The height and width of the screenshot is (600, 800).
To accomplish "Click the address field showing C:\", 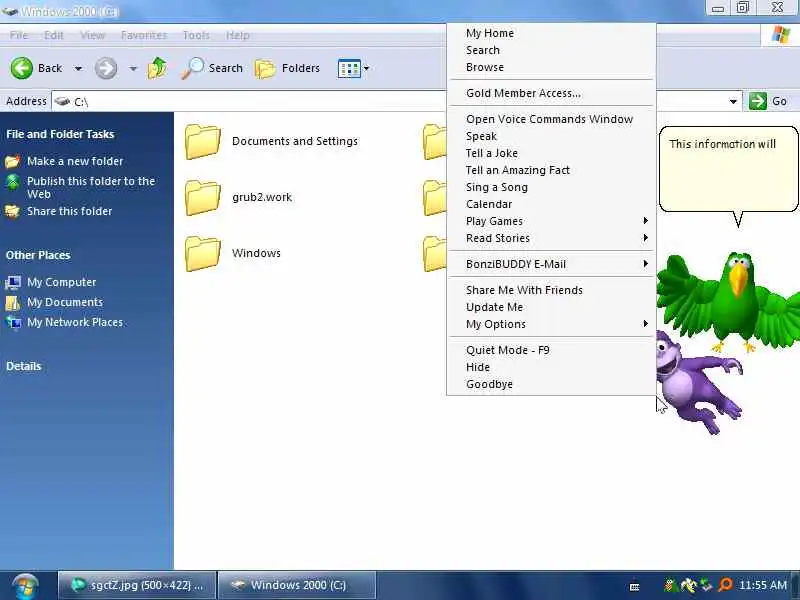I will (x=395, y=102).
